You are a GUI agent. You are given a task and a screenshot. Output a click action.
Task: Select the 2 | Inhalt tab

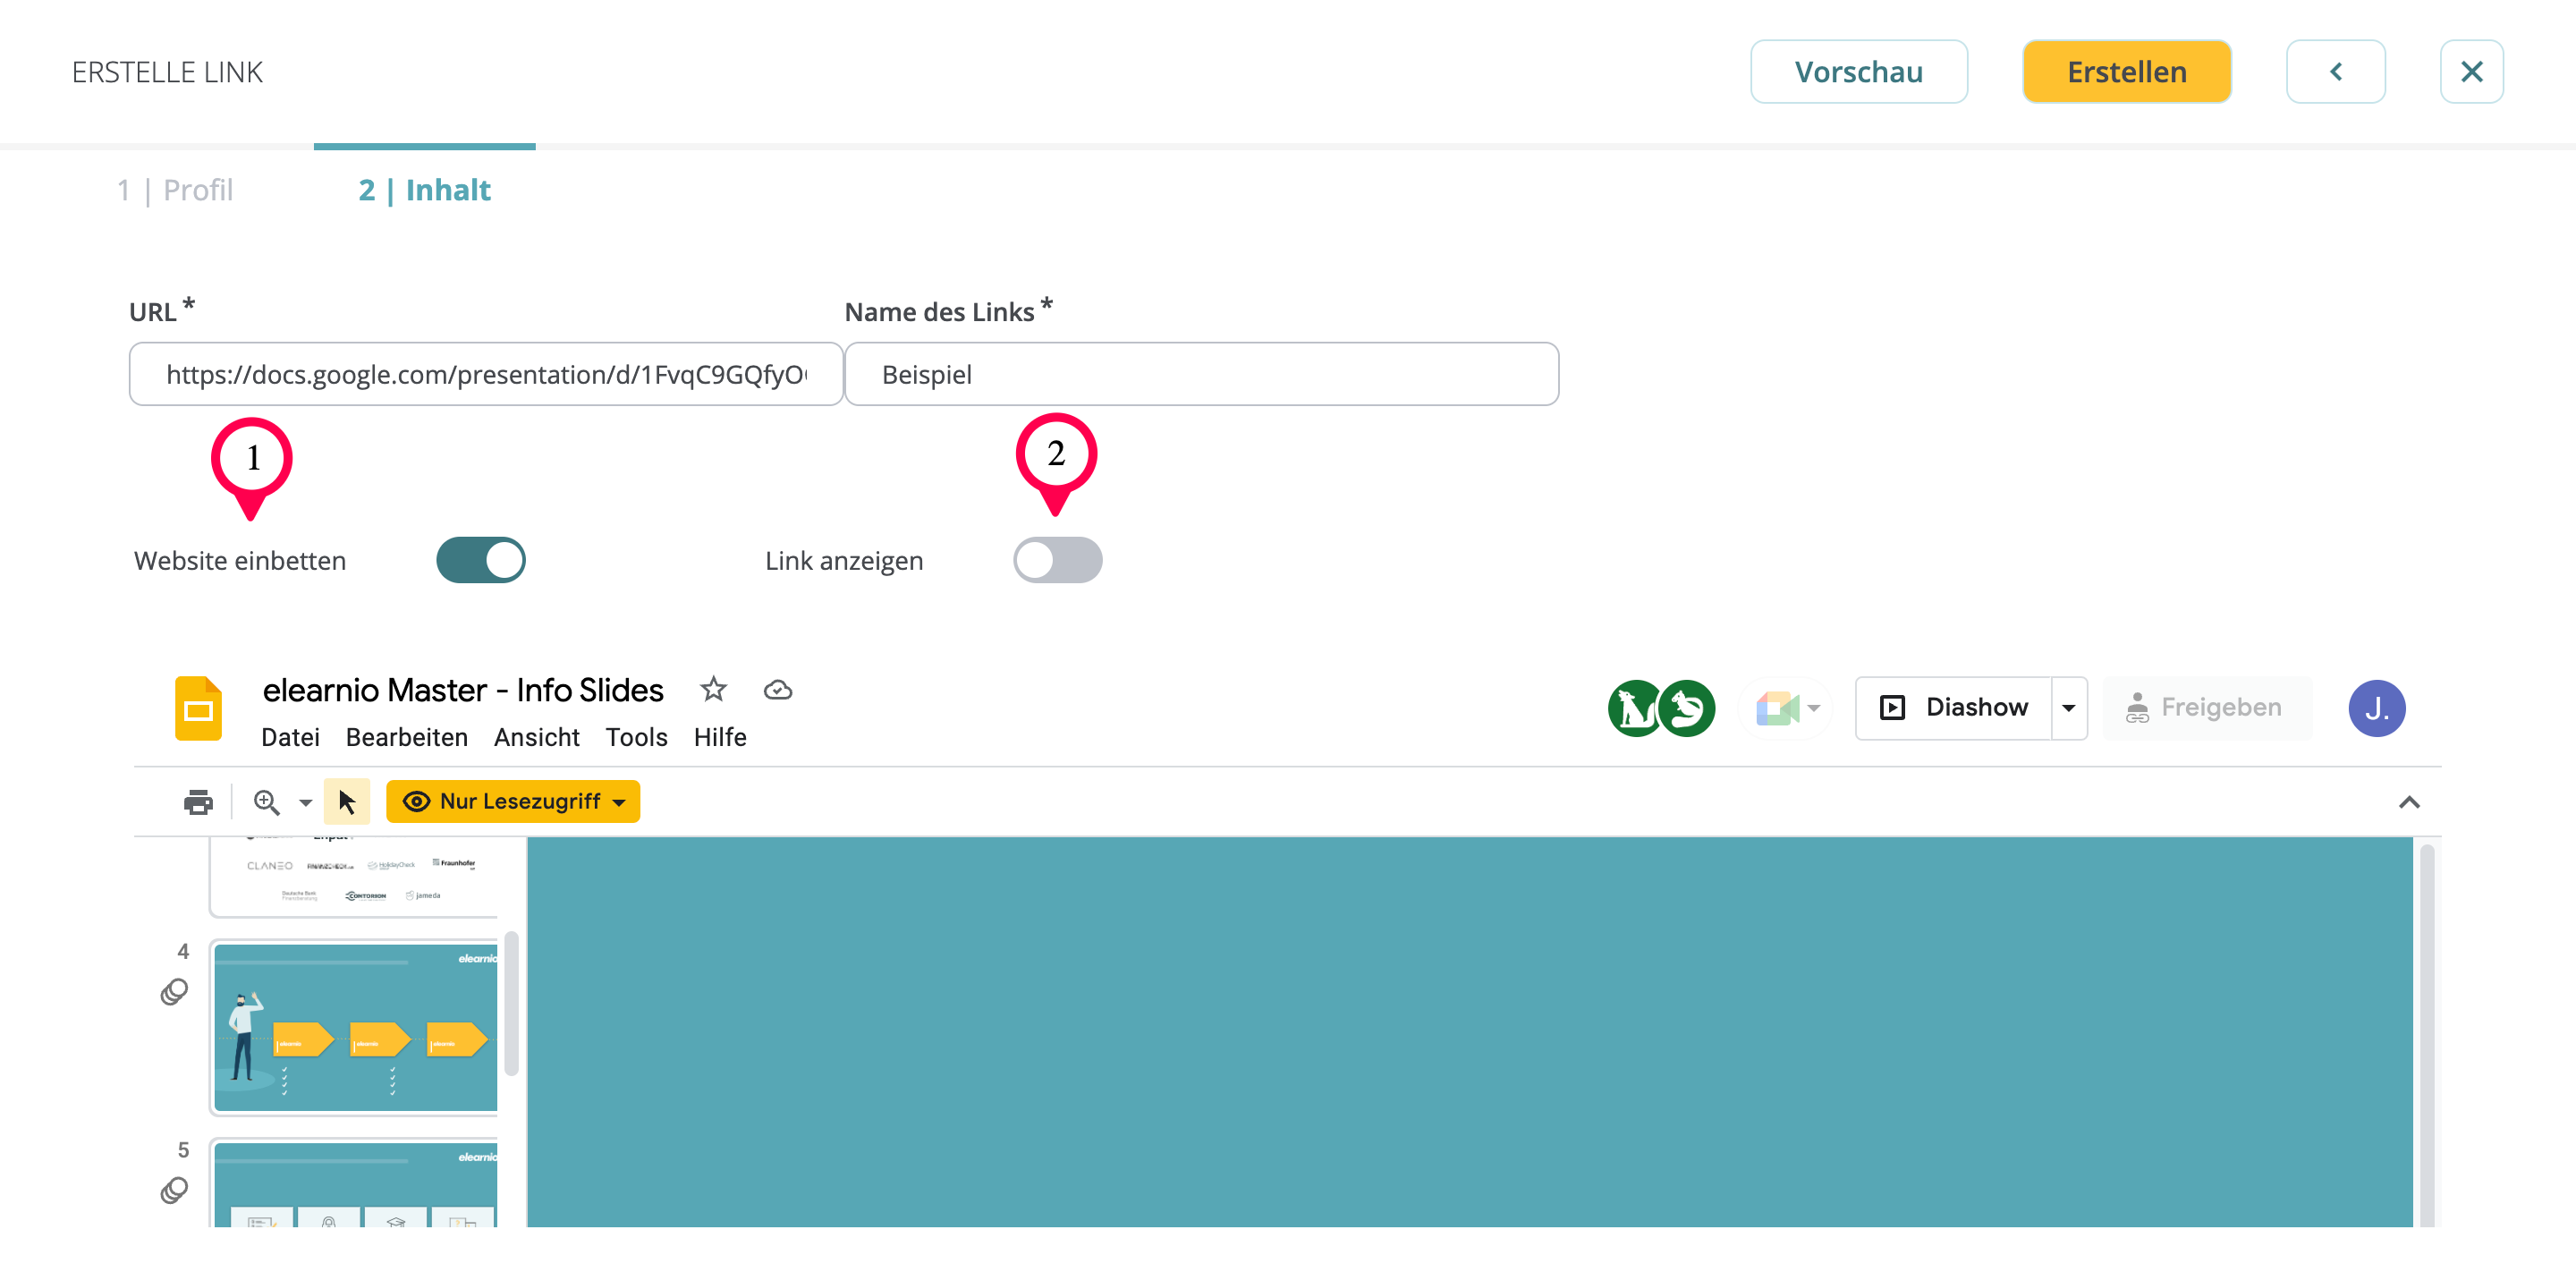pos(425,190)
